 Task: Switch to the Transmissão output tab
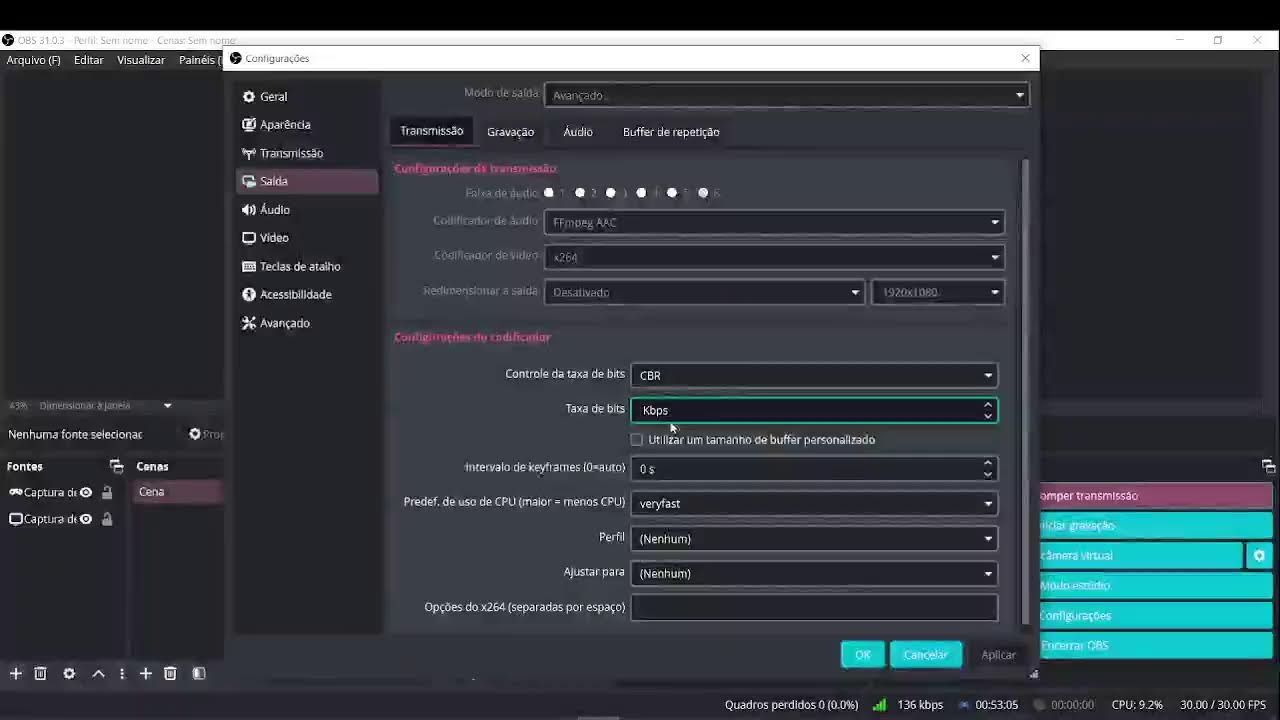432,131
